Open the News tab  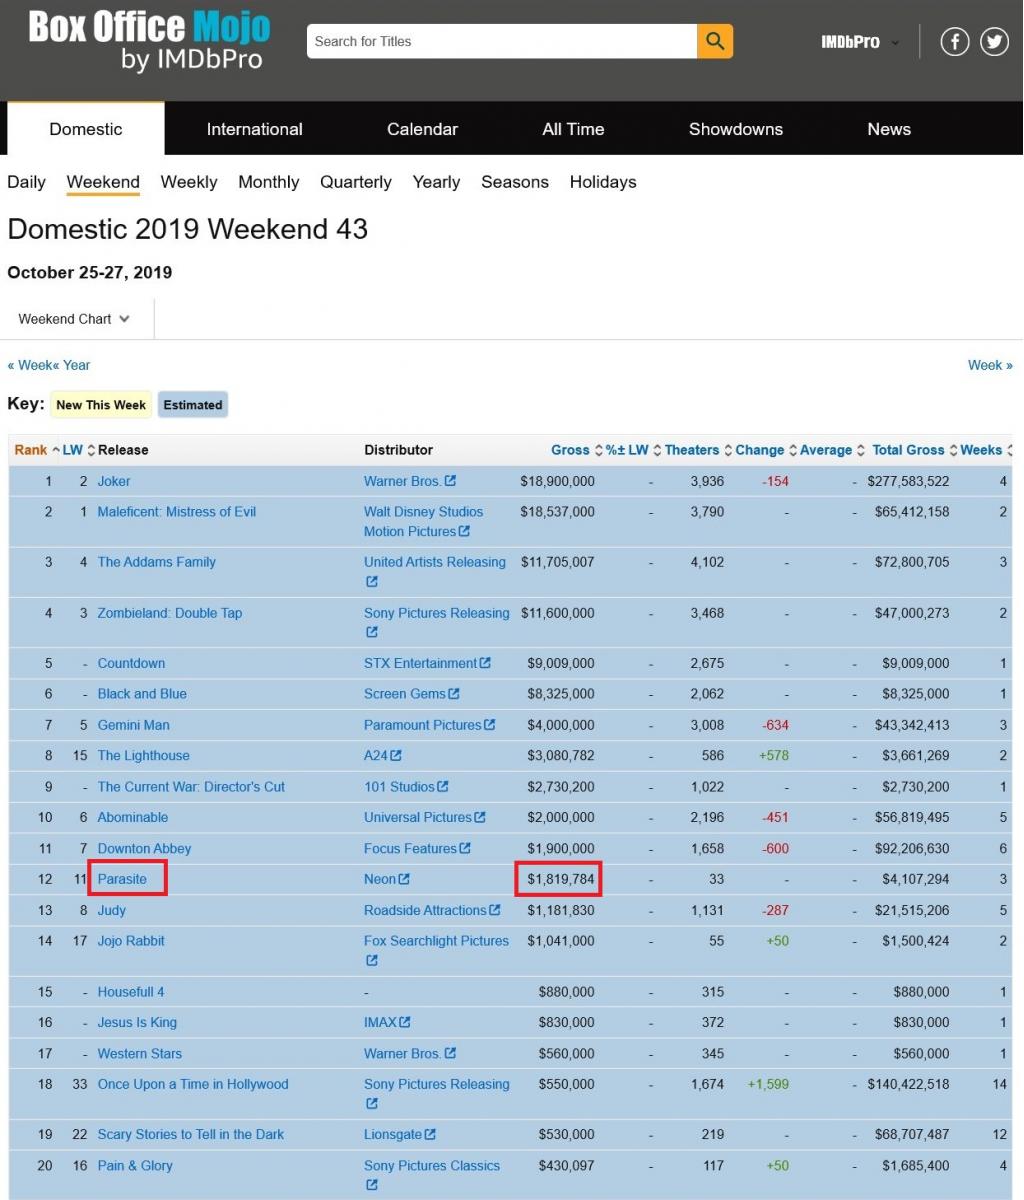coord(889,129)
